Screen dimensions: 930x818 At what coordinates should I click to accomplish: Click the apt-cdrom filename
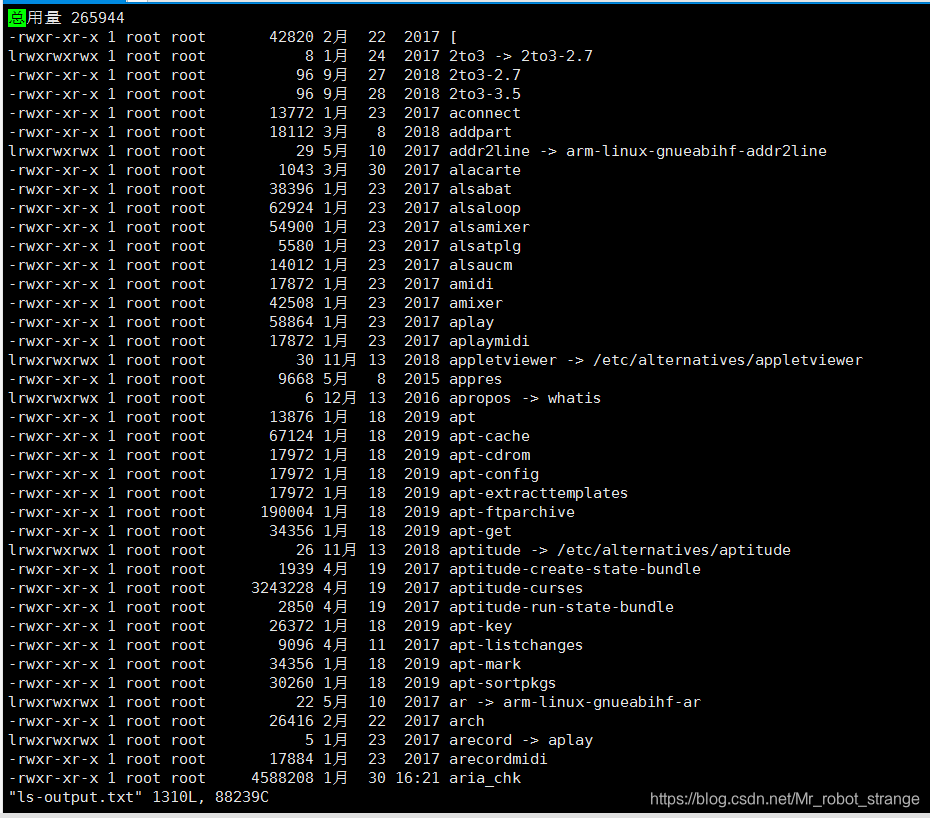click(x=489, y=455)
